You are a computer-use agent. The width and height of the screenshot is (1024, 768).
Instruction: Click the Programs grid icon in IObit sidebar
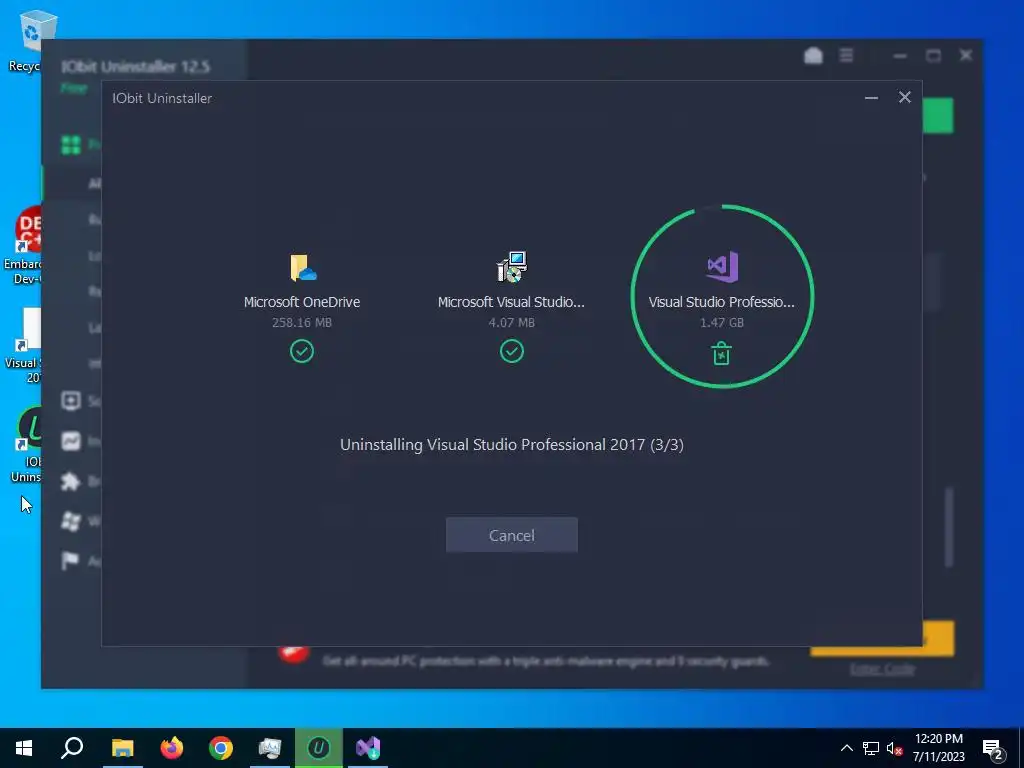coord(71,144)
